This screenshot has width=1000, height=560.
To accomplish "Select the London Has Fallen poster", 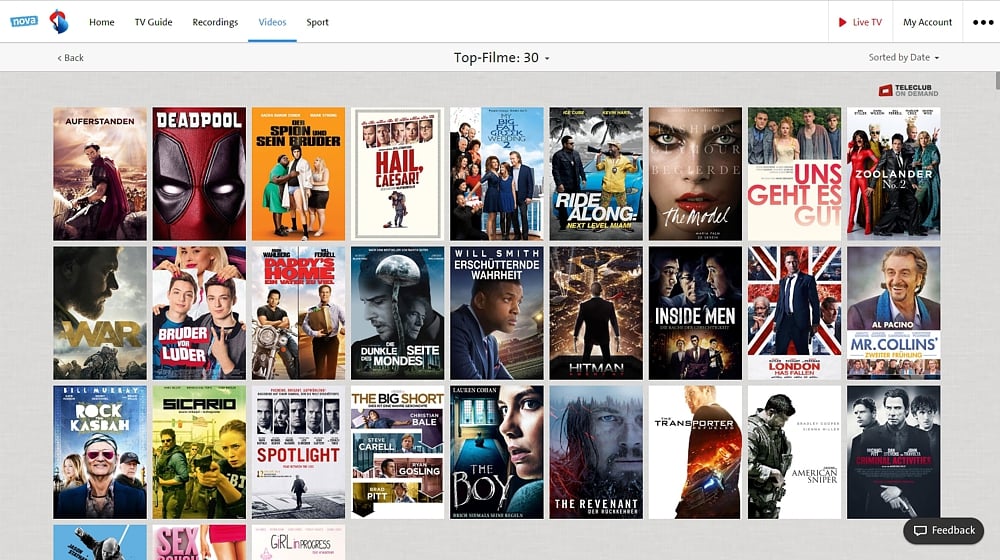I will coord(795,313).
